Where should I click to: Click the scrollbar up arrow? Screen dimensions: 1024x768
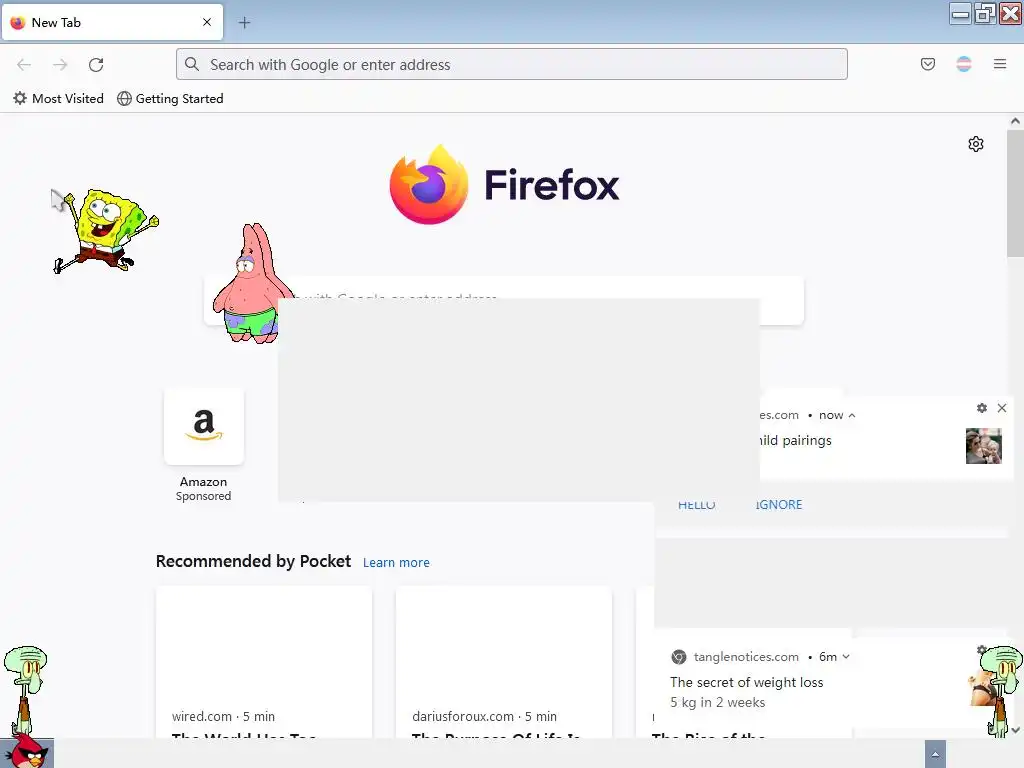click(1015, 121)
